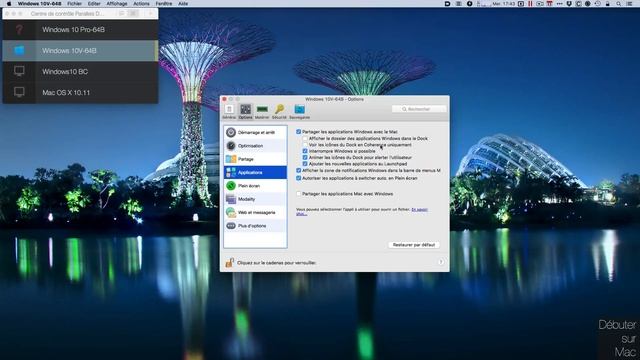Viewport: 640px width, 360px height.
Task: Enable Voir les icônes du Dock en Coherence uniquement
Action: [305, 144]
